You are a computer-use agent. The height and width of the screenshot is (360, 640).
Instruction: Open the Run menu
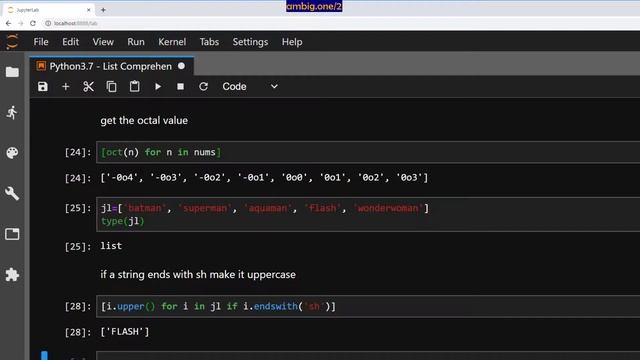pyautogui.click(x=136, y=42)
